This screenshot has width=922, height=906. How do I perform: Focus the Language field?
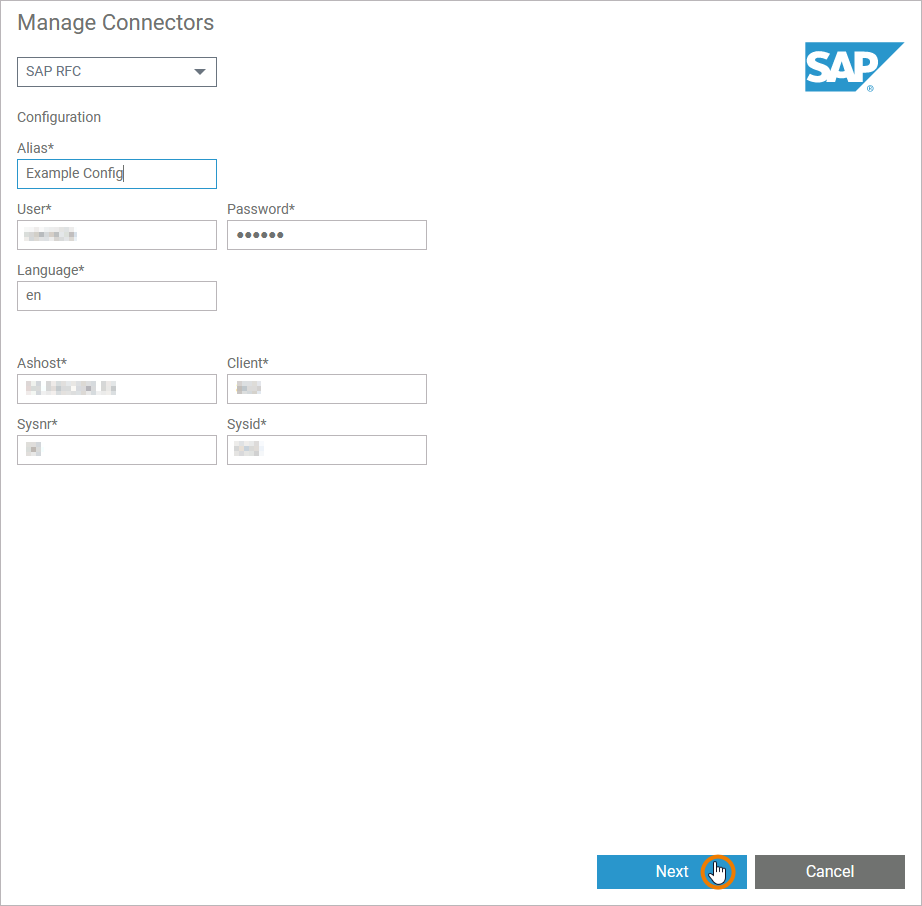pos(116,296)
